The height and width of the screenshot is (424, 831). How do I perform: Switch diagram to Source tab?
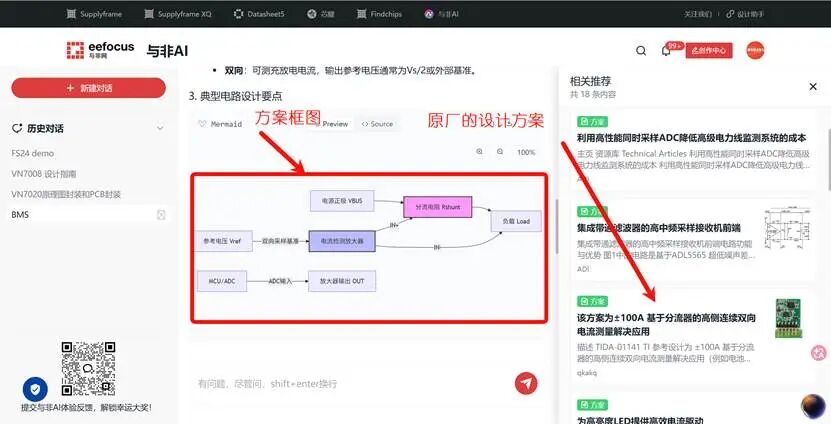click(x=377, y=123)
